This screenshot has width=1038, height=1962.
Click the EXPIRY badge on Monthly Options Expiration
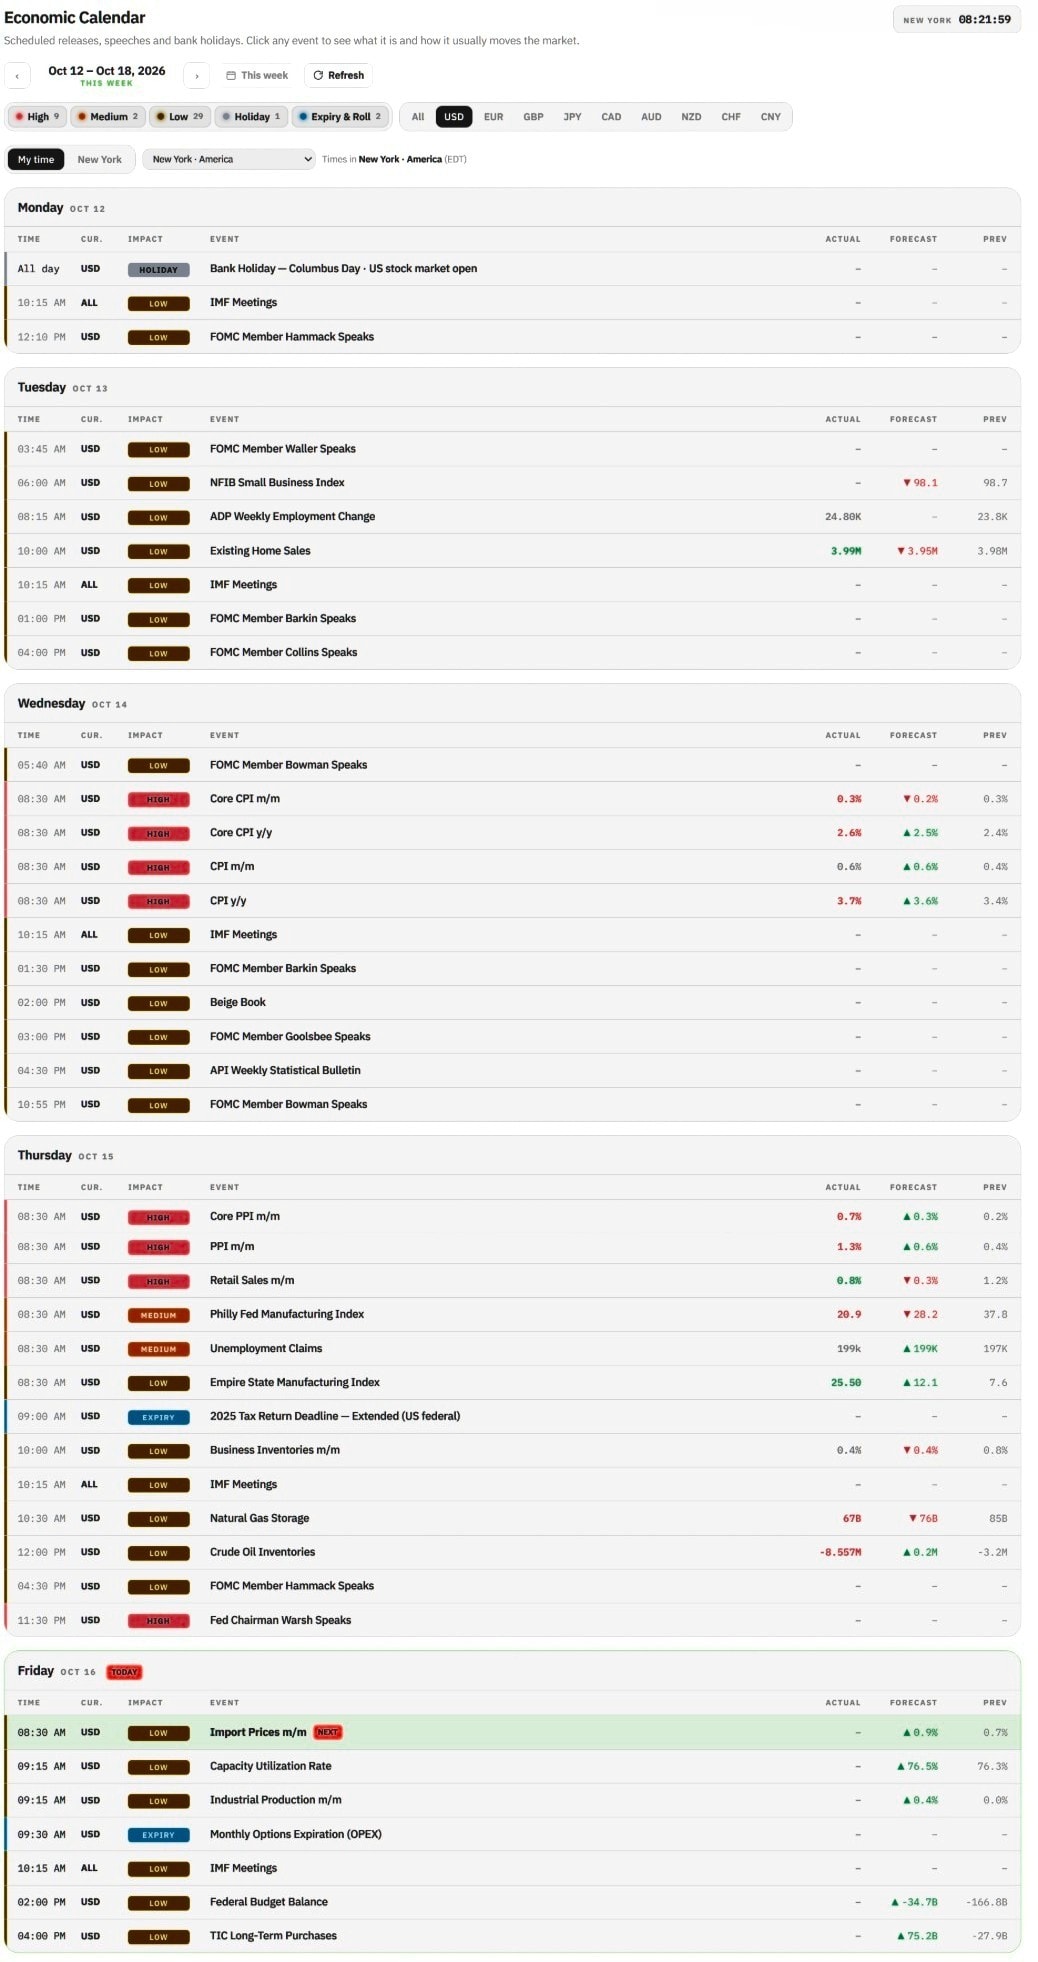(158, 1836)
